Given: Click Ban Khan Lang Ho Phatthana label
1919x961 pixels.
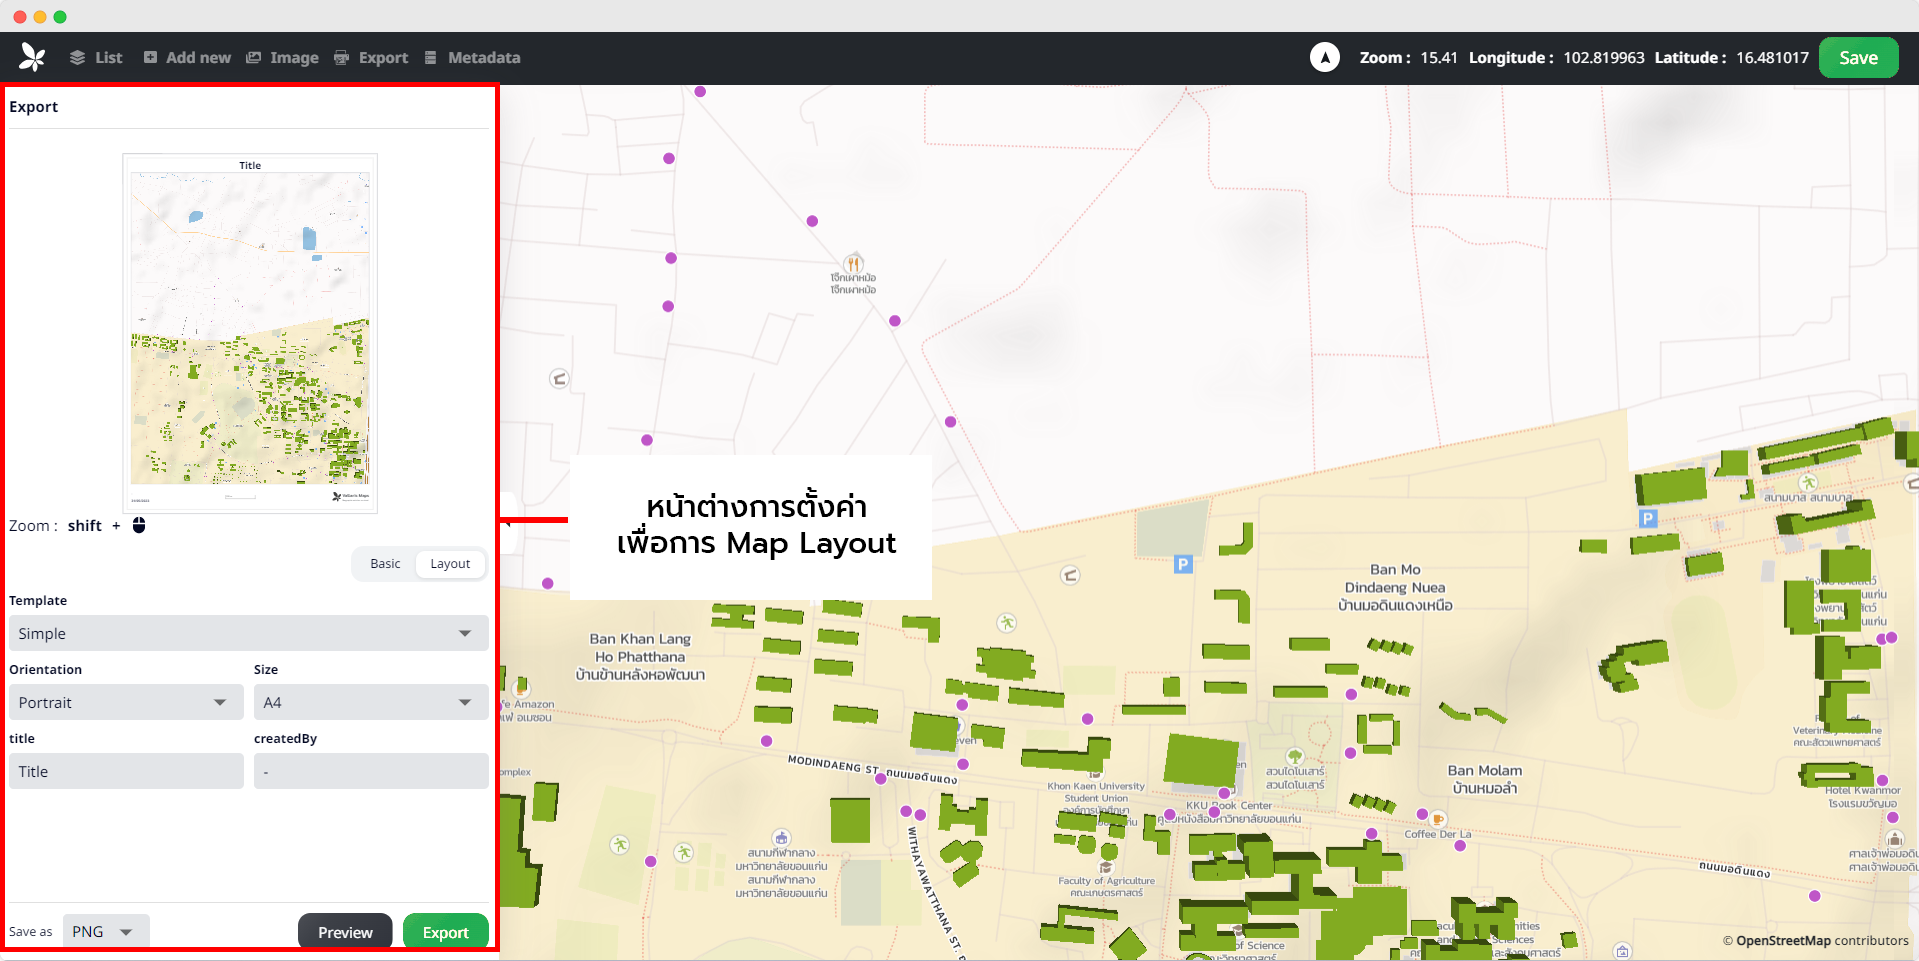Looking at the screenshot, I should pos(640,656).
